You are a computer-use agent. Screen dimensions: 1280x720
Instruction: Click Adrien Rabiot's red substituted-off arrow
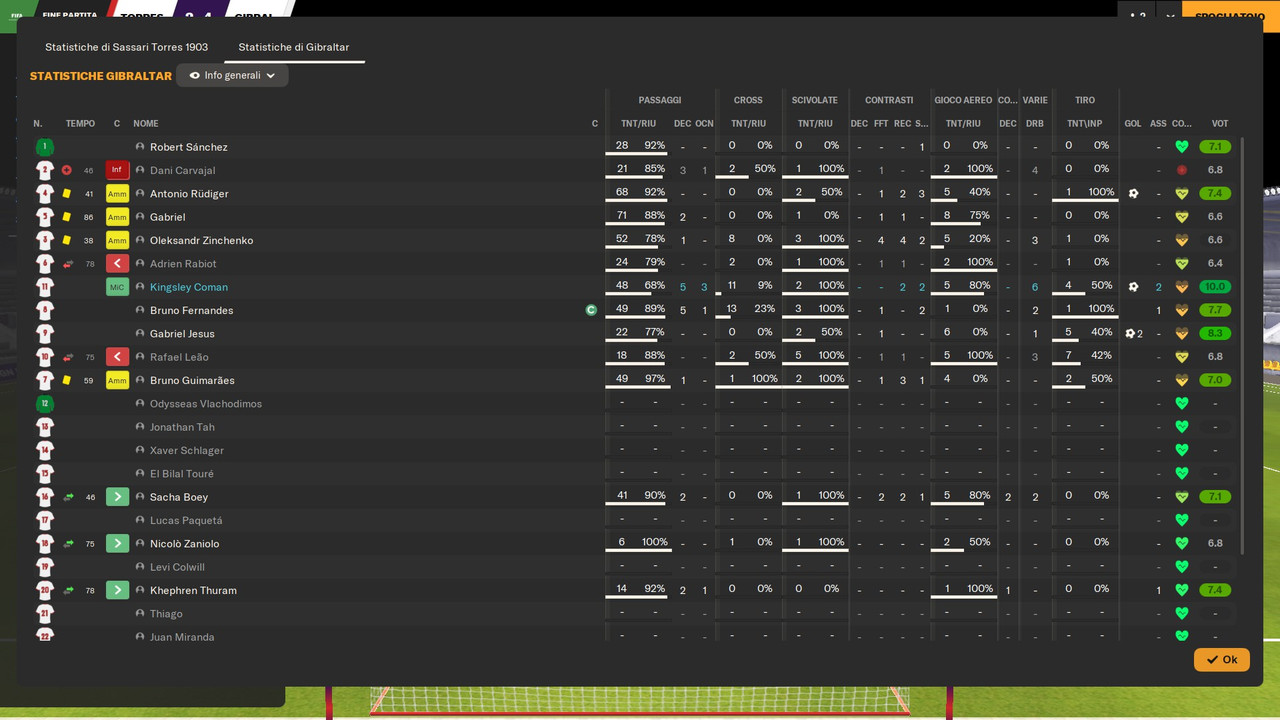tap(117, 264)
